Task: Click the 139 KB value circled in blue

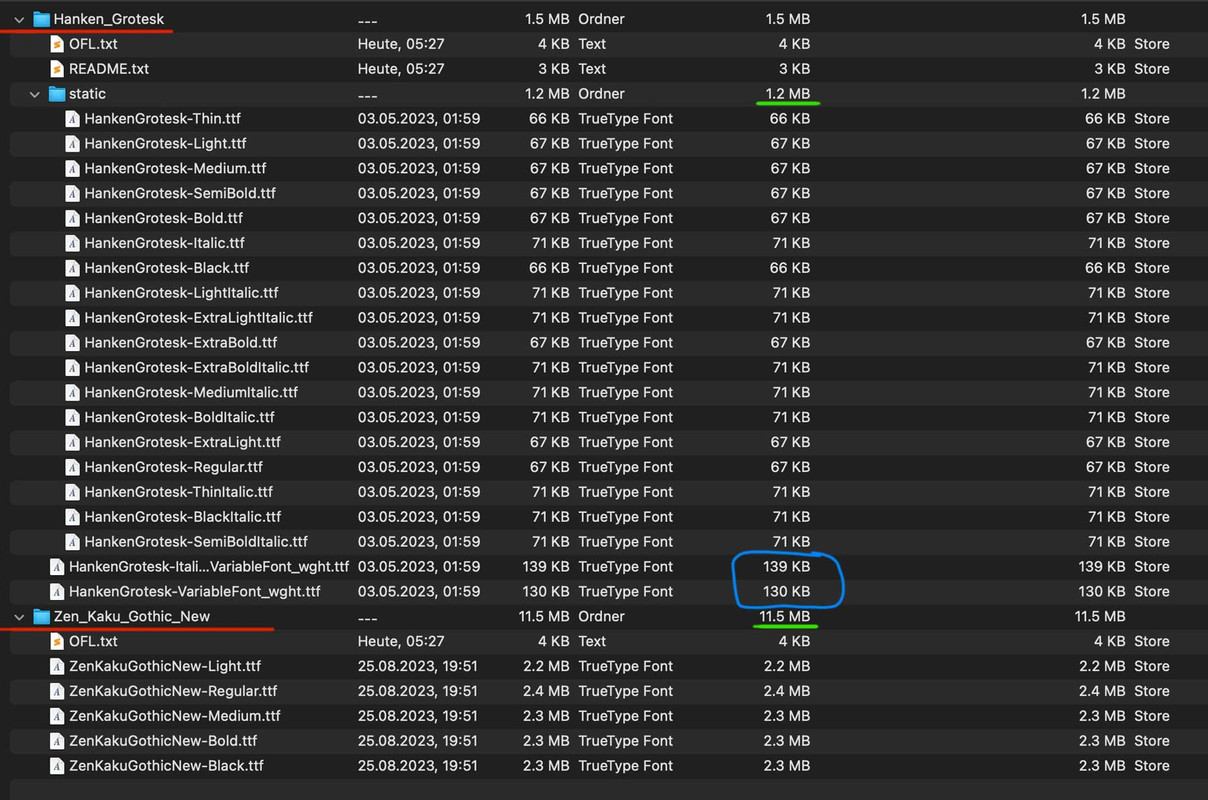Action: (x=786, y=567)
